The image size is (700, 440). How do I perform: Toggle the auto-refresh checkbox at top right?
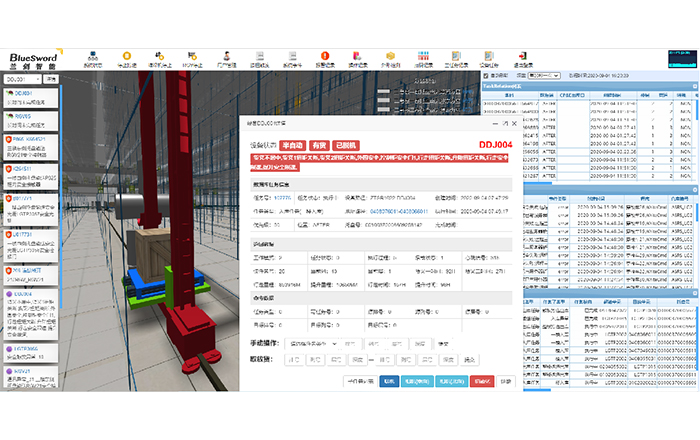point(487,74)
